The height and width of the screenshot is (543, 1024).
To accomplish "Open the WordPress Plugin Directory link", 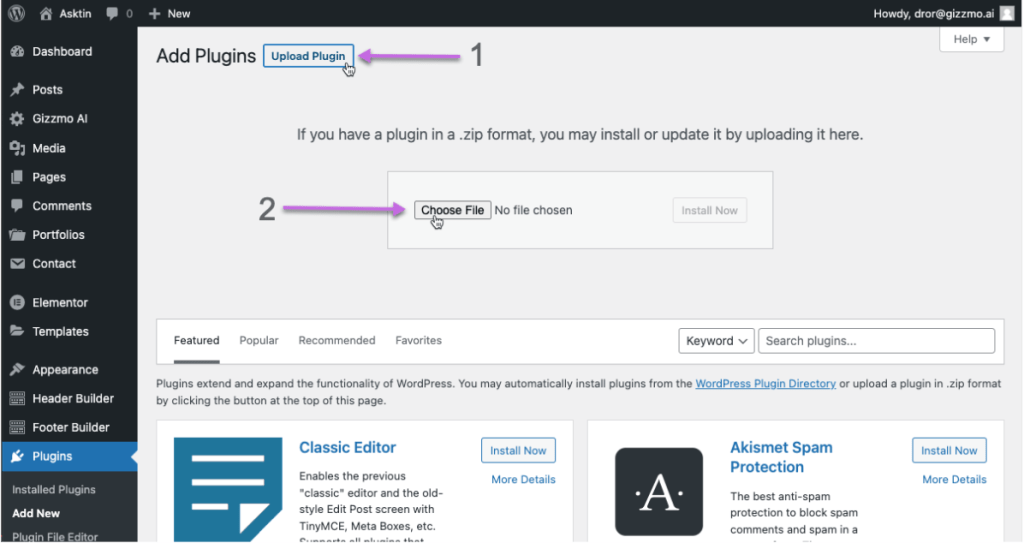I will point(765,384).
